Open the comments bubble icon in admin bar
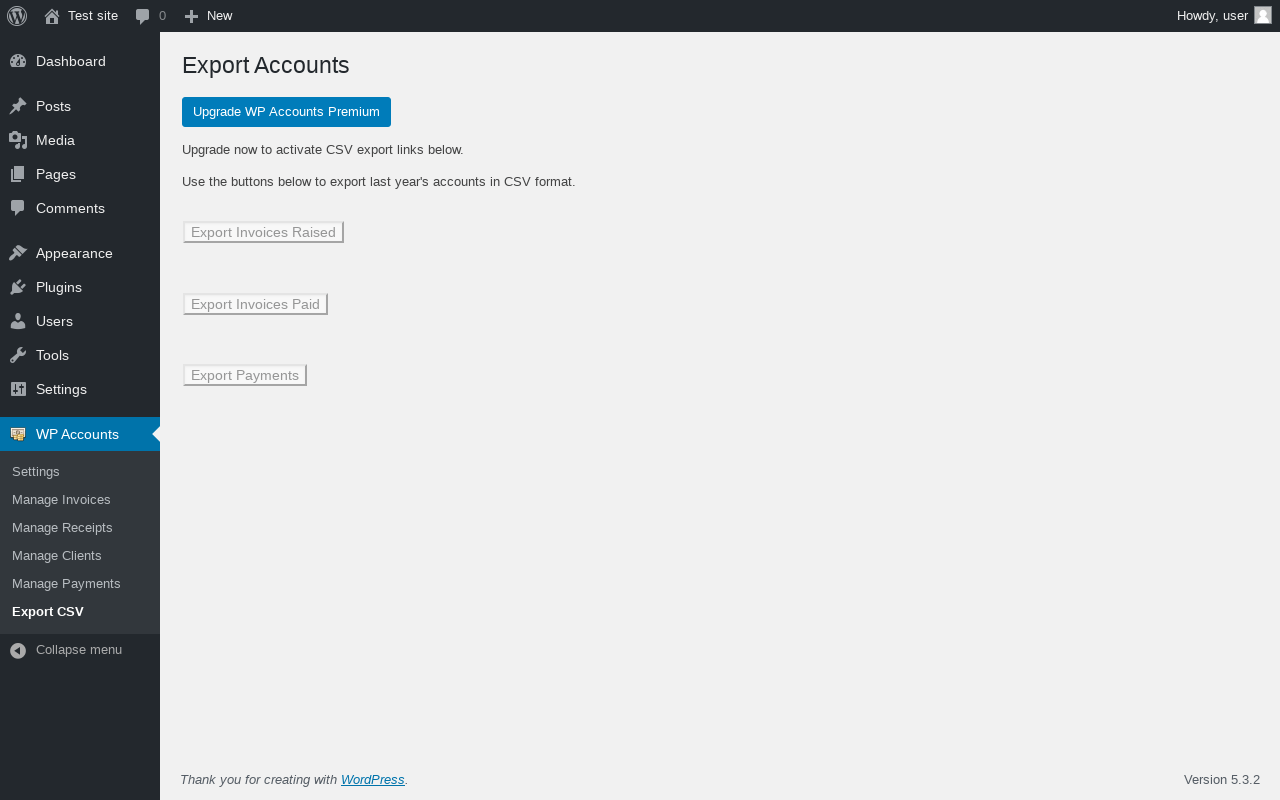Image resolution: width=1280 pixels, height=800 pixels. [142, 16]
